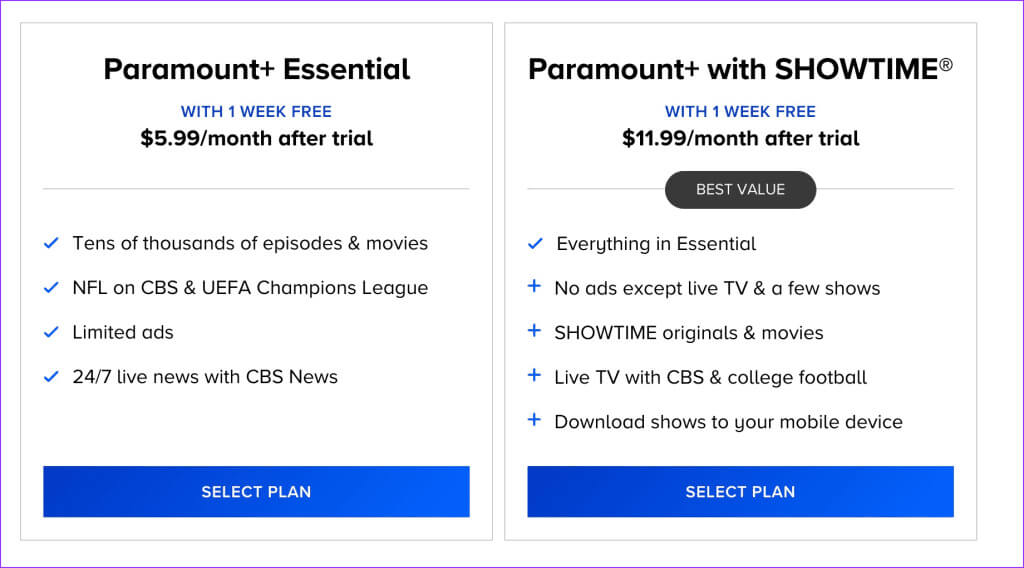1024x568 pixels.
Task: Click the $5.99/month after trial price
Action: [256, 138]
